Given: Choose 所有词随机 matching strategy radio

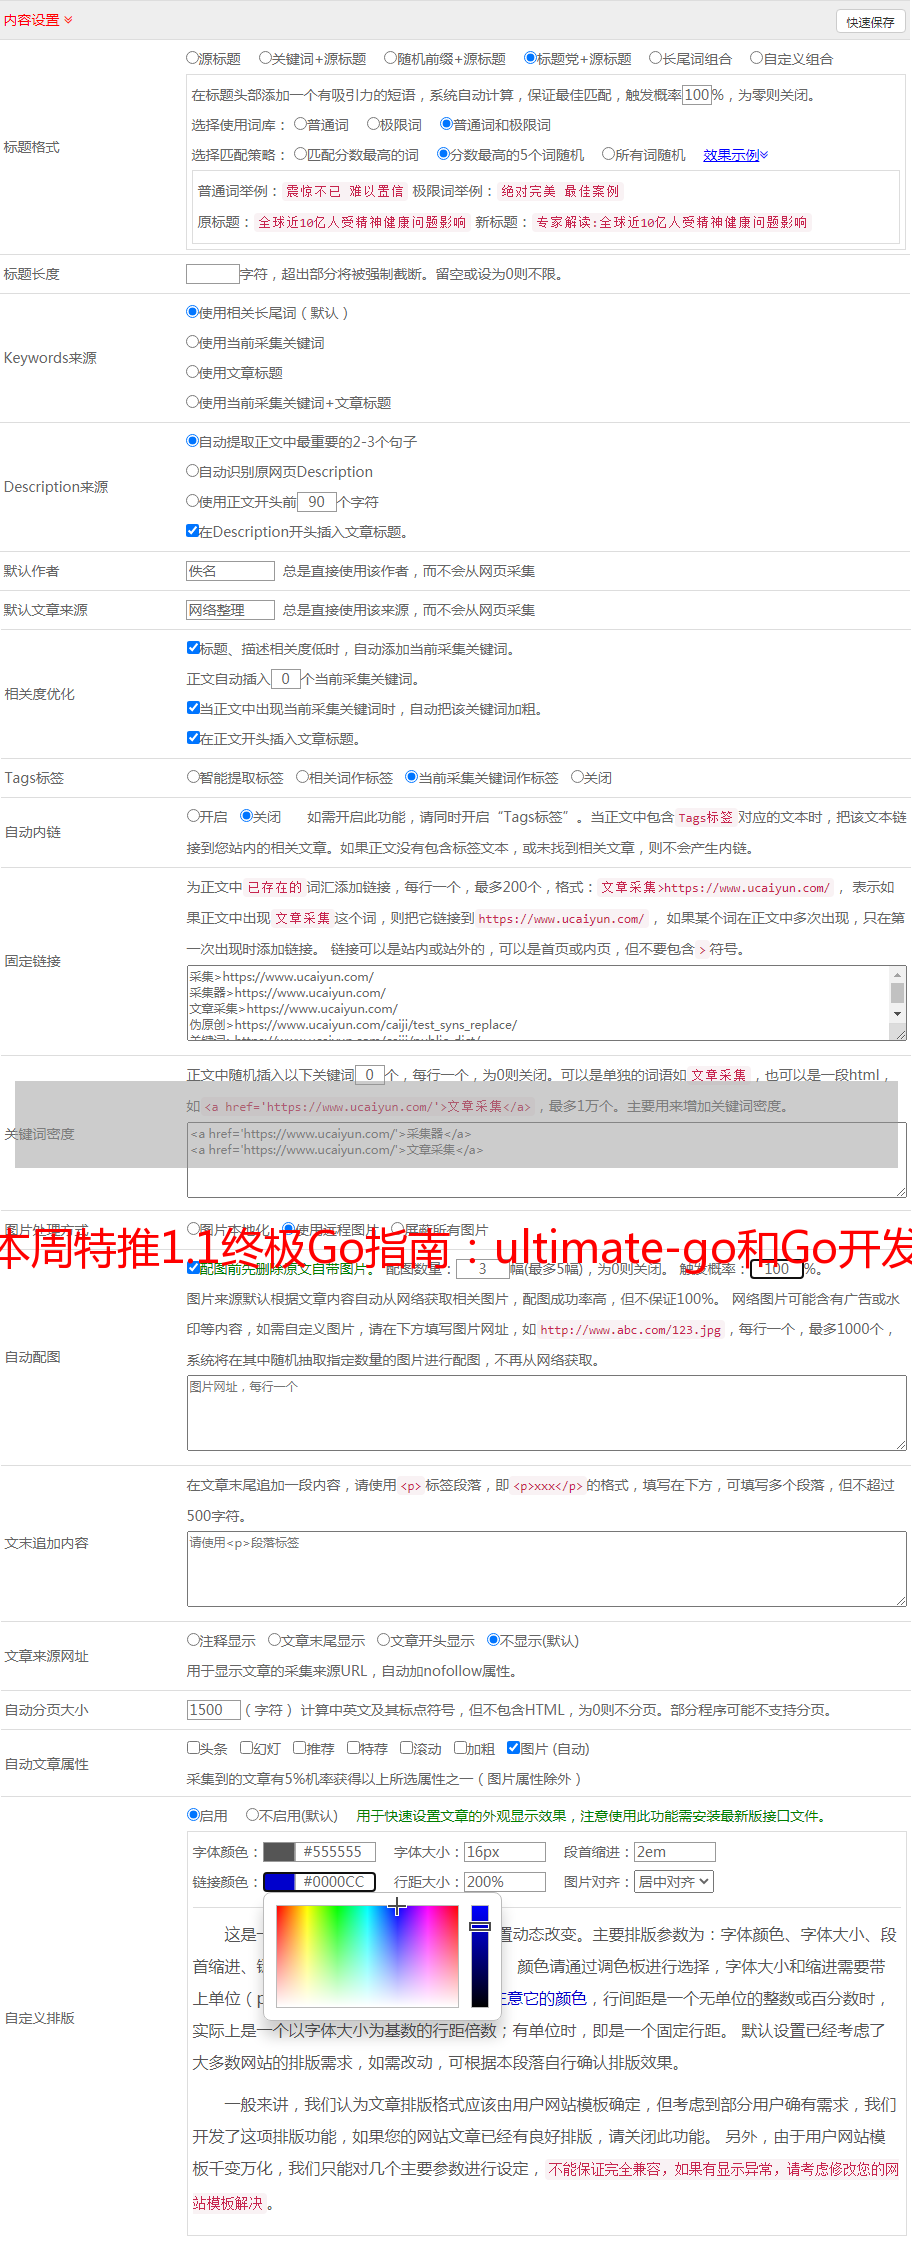Looking at the screenshot, I should coord(608,154).
